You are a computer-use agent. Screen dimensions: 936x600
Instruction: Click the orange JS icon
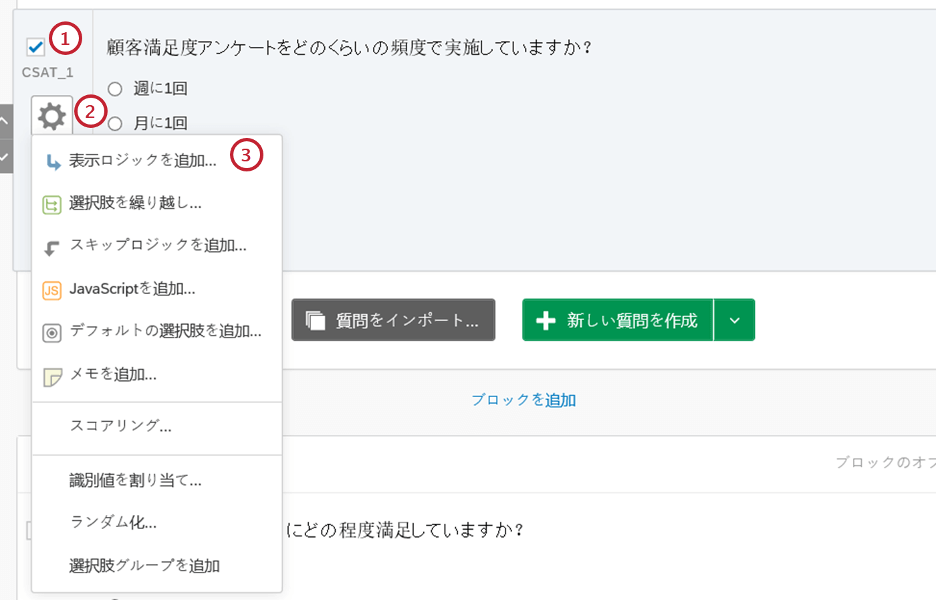coord(52,291)
